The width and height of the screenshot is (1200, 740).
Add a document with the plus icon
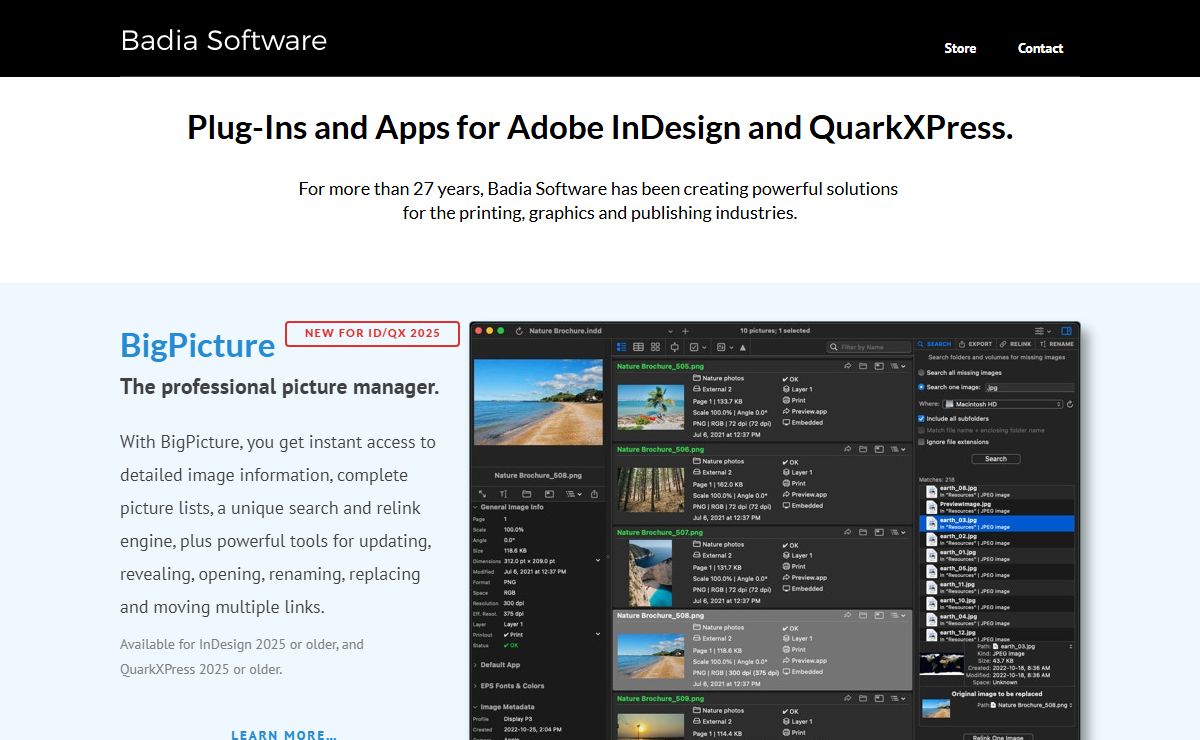(x=685, y=331)
